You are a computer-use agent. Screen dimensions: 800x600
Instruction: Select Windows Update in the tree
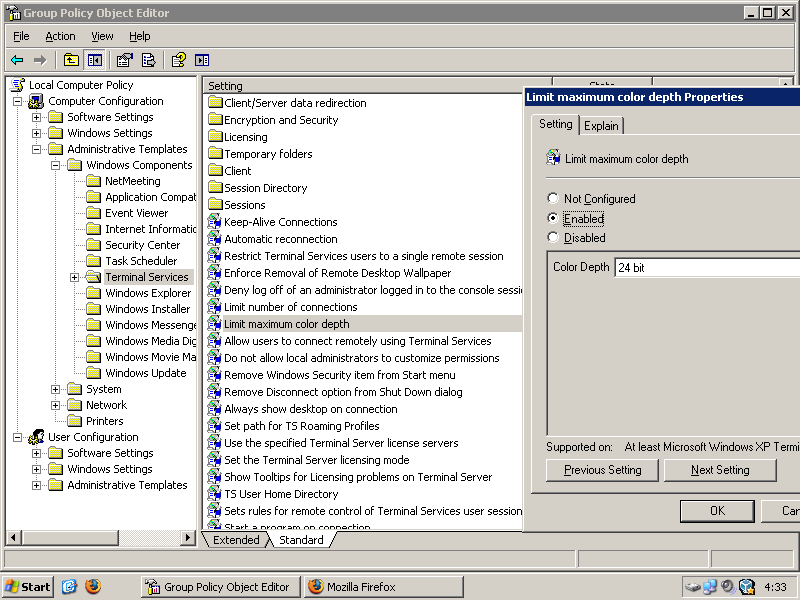point(145,373)
